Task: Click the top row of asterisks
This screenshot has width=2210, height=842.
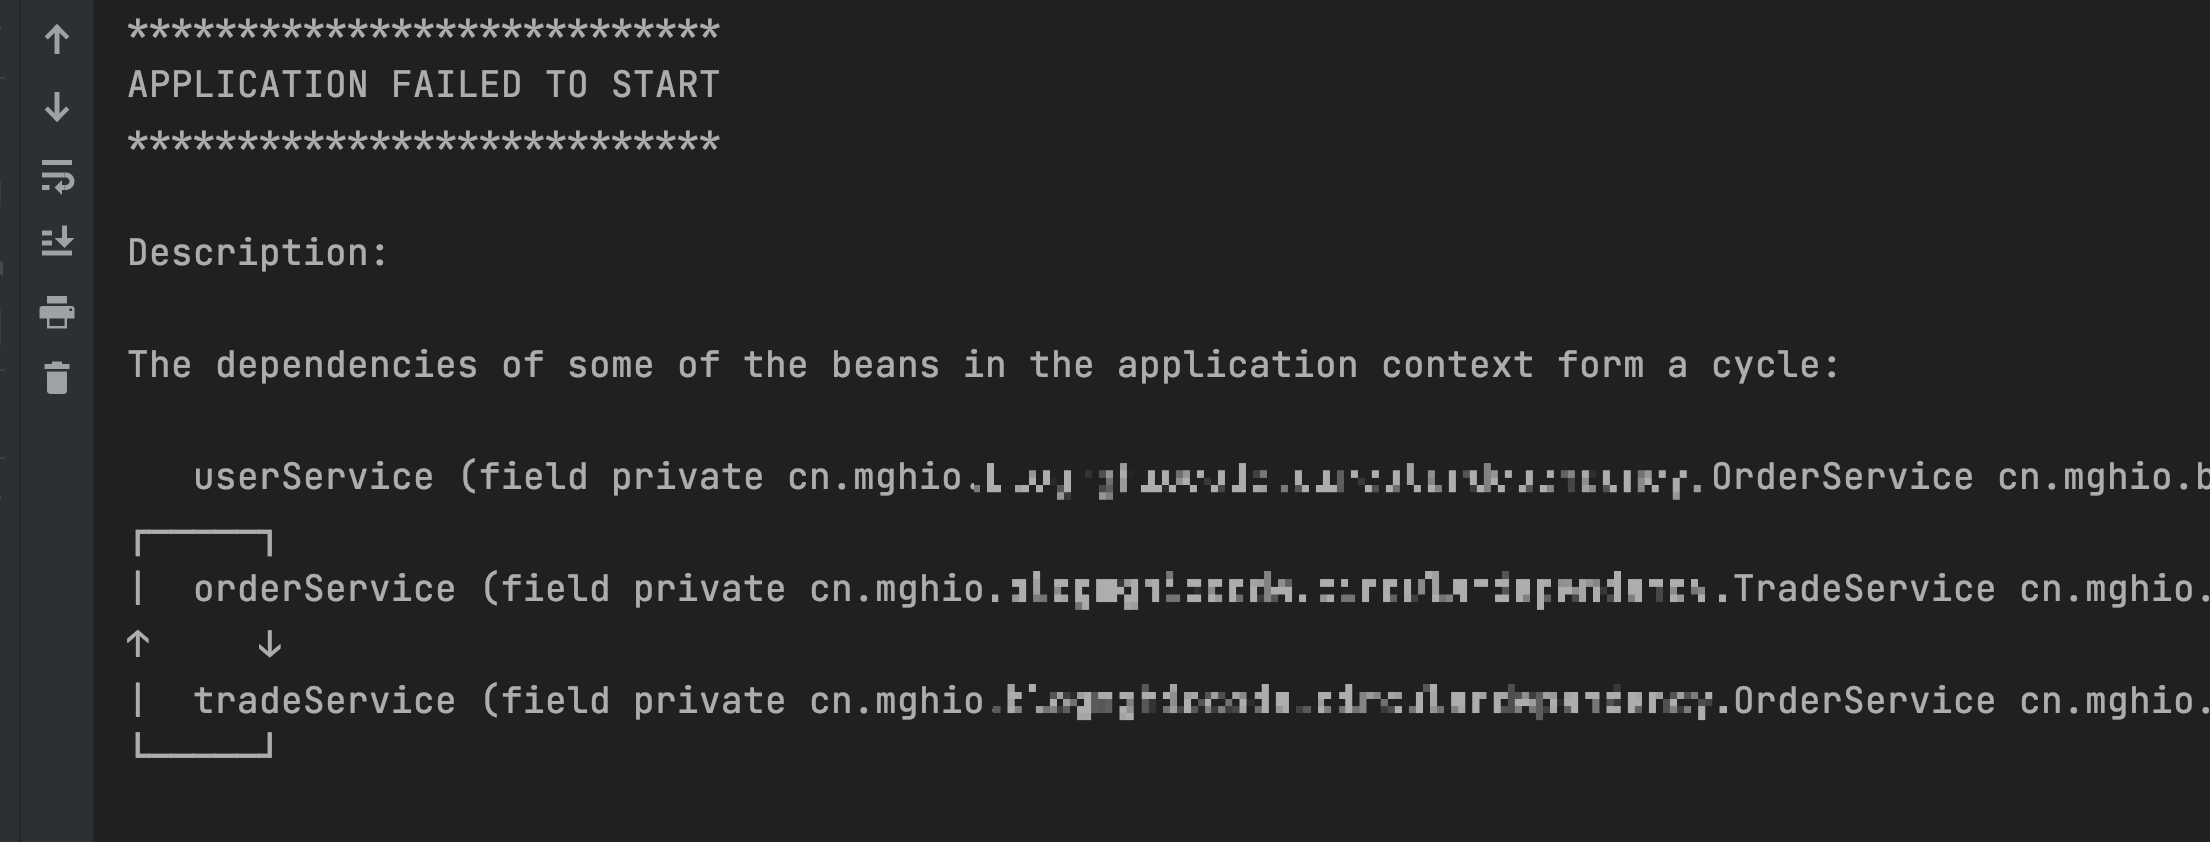Action: (x=424, y=30)
